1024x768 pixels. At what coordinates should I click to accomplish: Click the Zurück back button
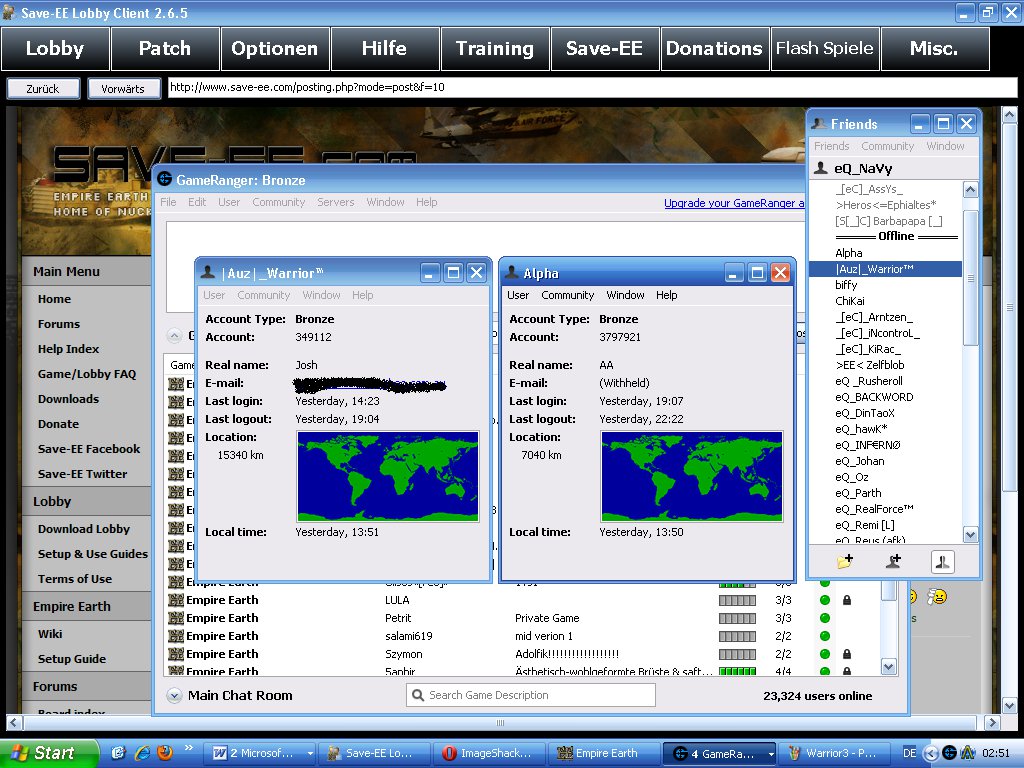coord(43,89)
